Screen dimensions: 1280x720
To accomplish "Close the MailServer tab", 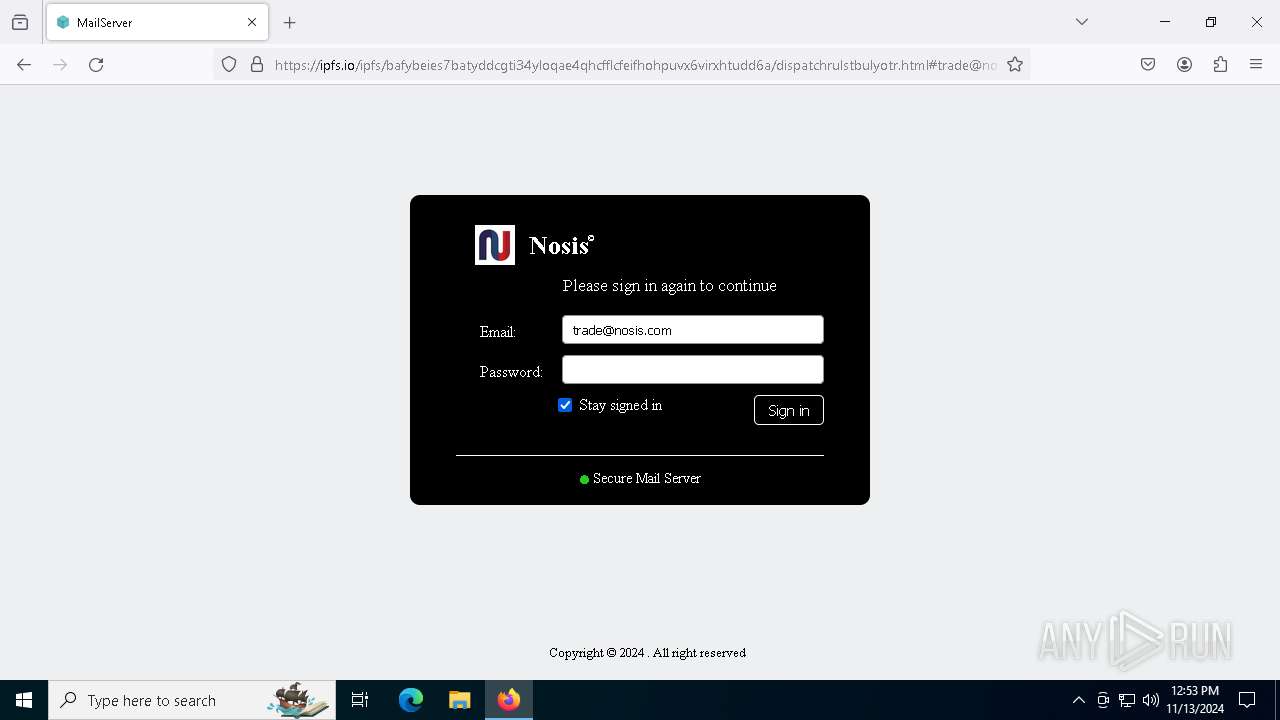I will (252, 22).
